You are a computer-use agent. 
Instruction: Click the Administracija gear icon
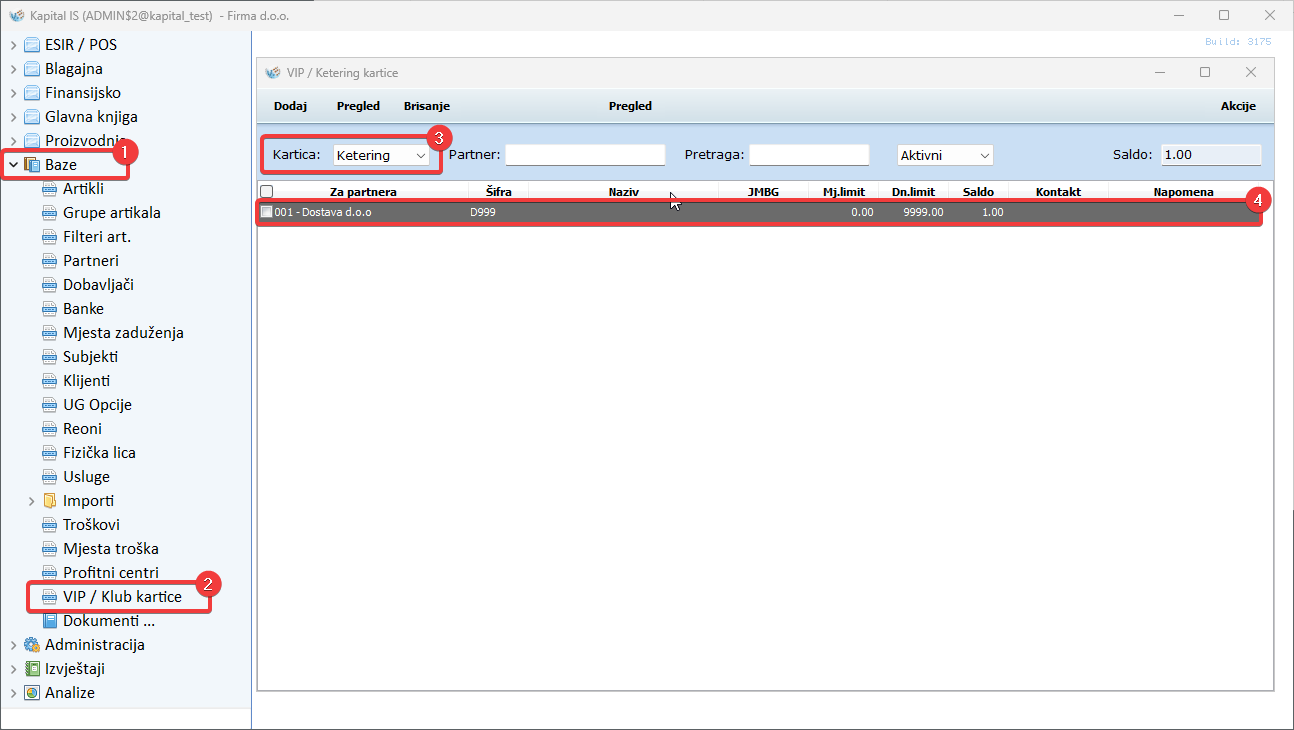[32, 645]
